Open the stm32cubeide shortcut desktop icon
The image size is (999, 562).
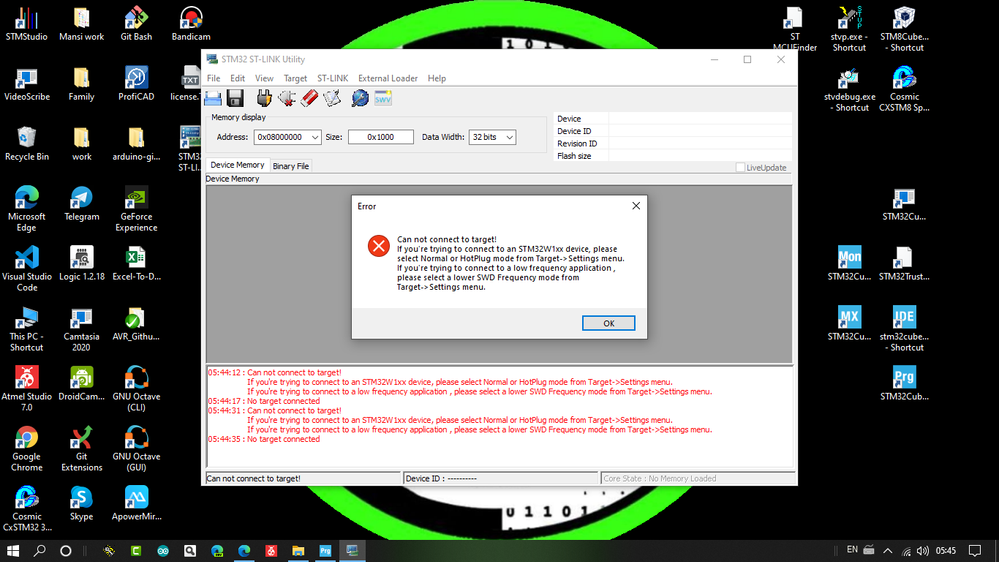[904, 328]
